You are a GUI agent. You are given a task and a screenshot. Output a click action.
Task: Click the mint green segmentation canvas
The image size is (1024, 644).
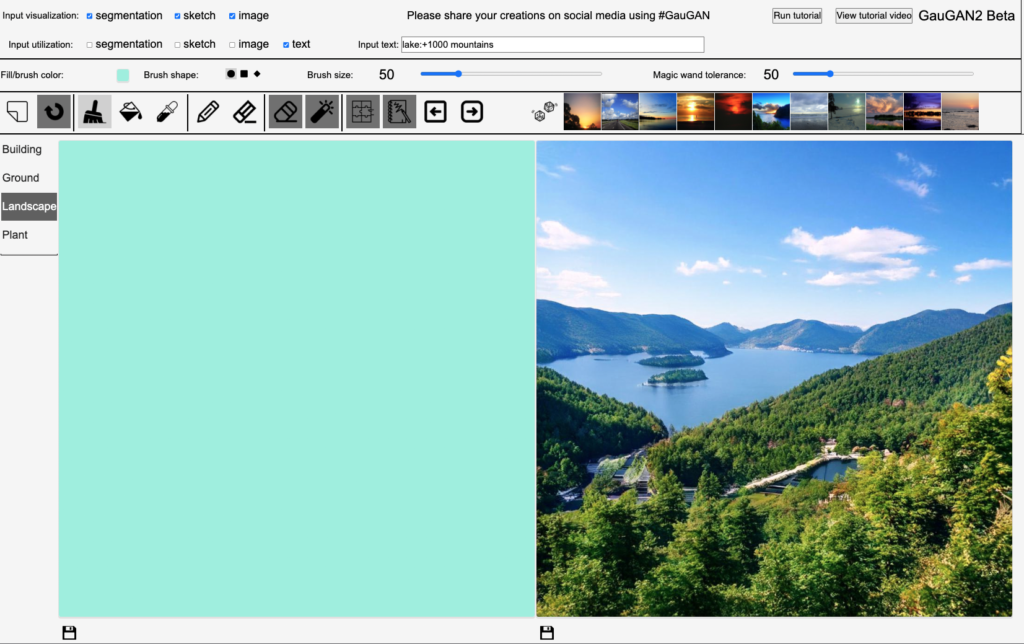coord(296,379)
